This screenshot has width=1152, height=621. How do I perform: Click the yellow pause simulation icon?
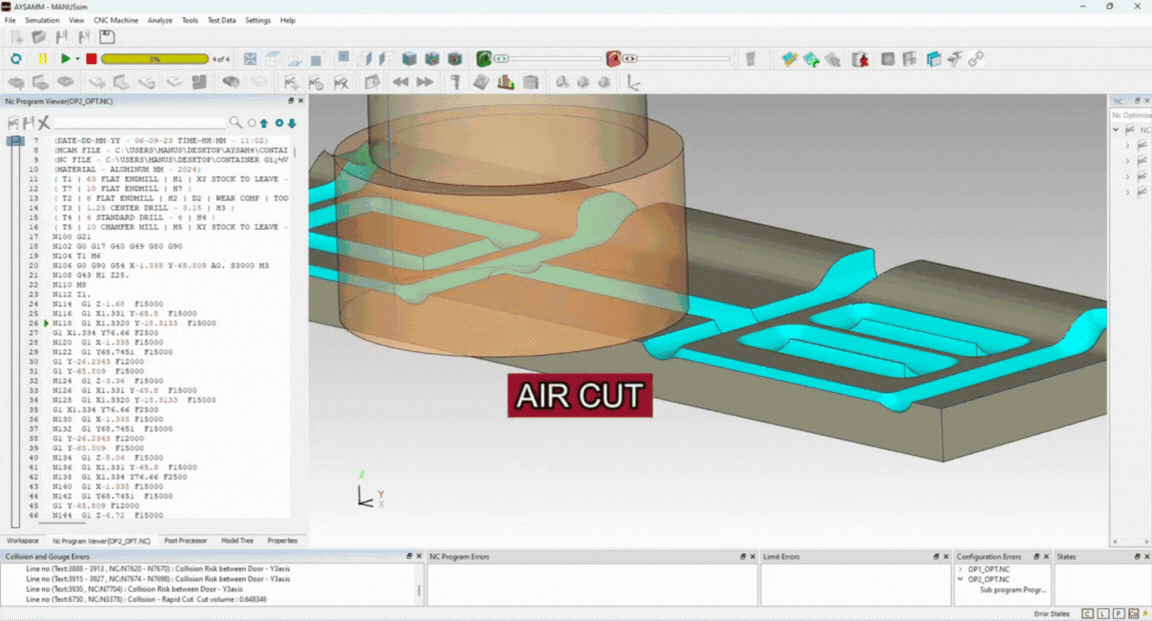point(42,59)
